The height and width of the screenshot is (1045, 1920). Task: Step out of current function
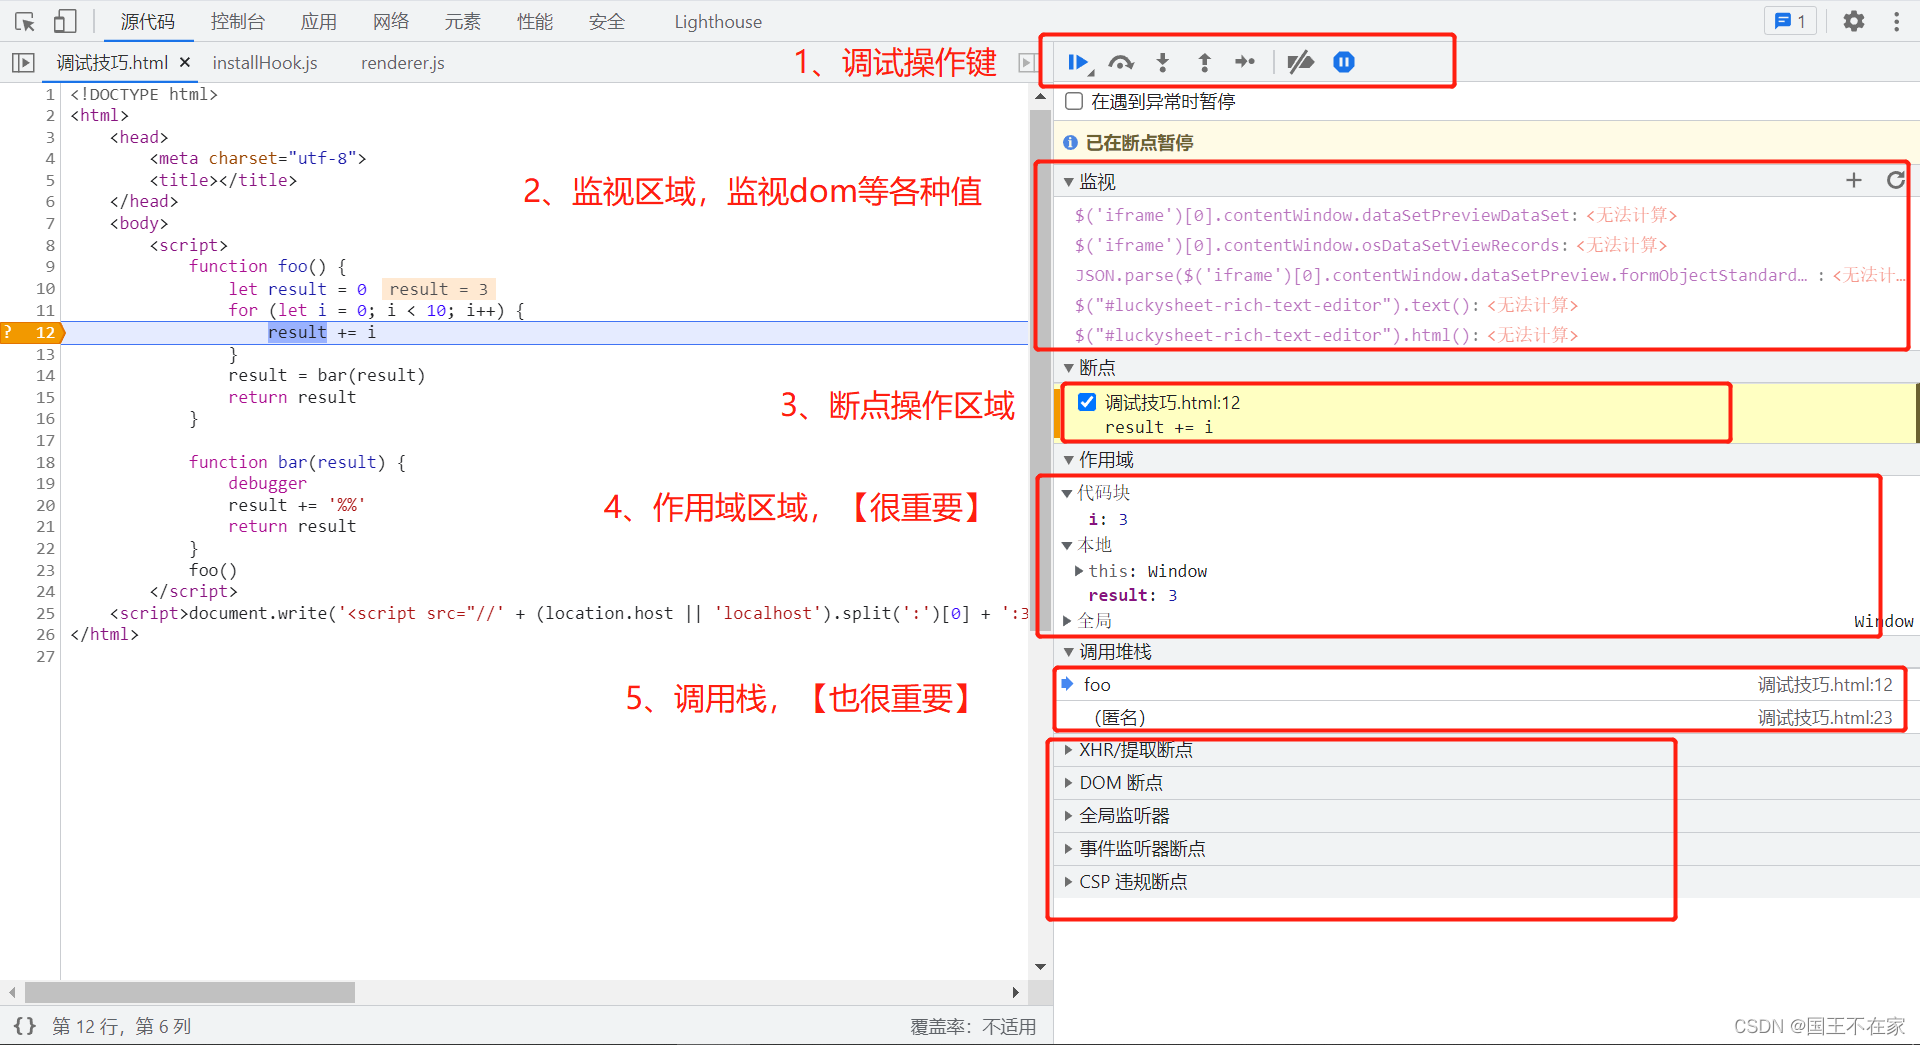1205,62
